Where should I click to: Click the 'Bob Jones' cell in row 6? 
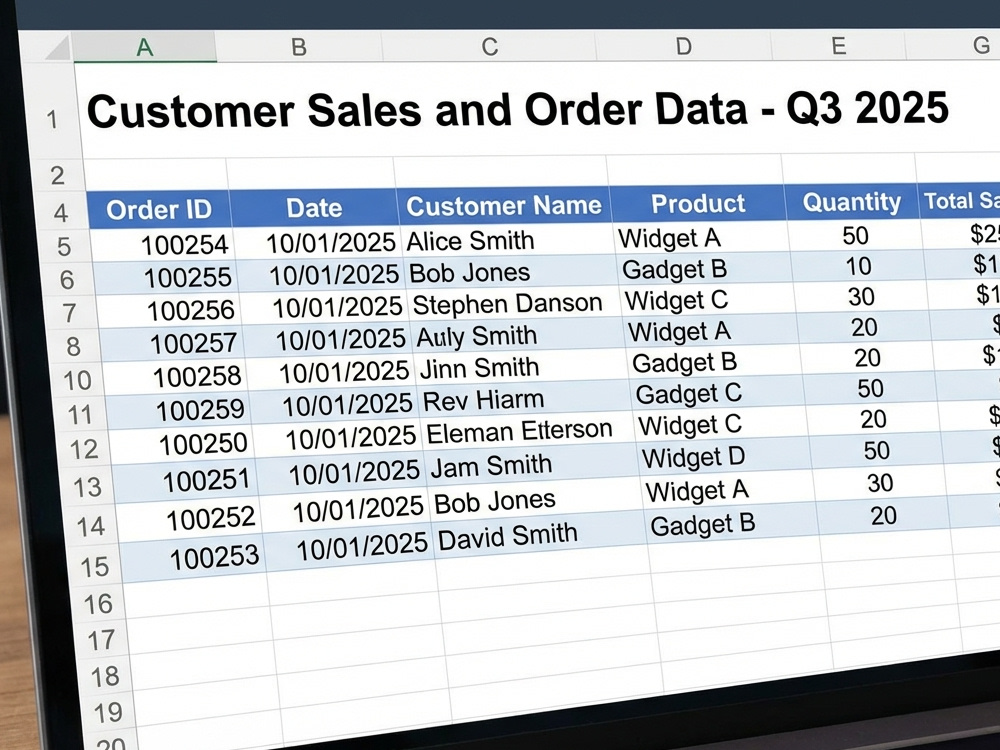511,272
